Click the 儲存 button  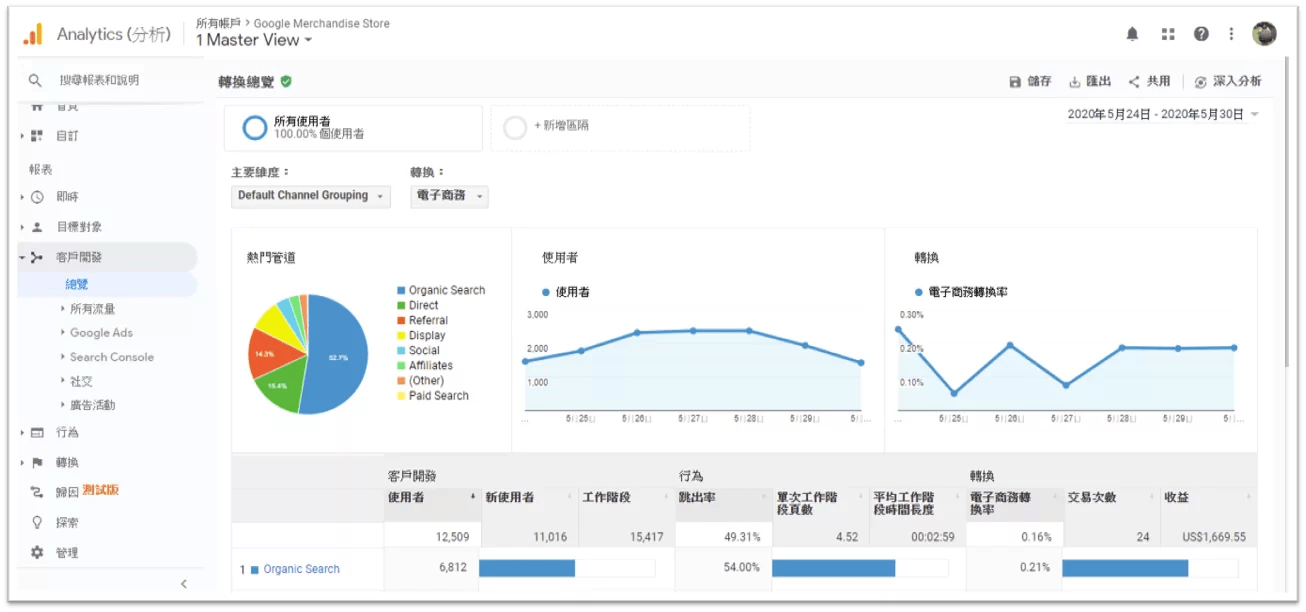click(x=1030, y=82)
